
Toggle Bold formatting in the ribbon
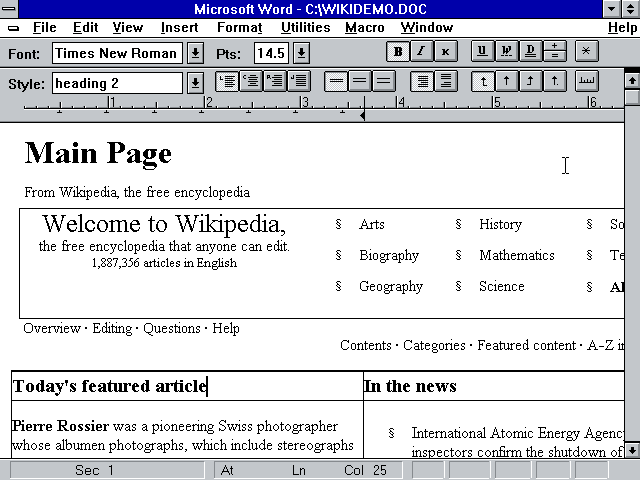398,51
